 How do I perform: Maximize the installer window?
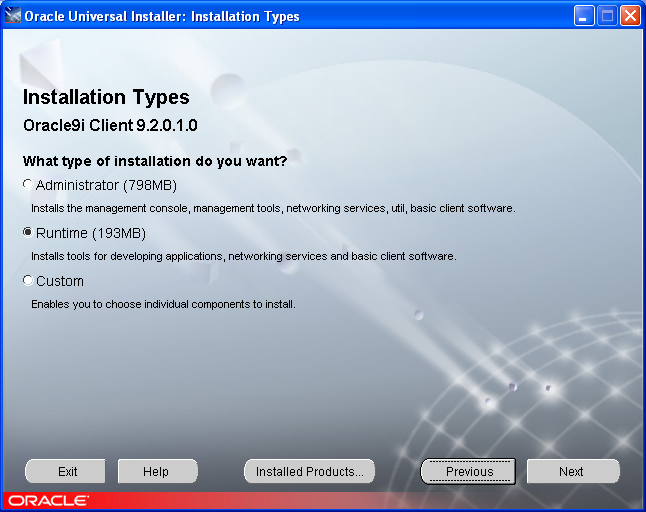click(607, 16)
